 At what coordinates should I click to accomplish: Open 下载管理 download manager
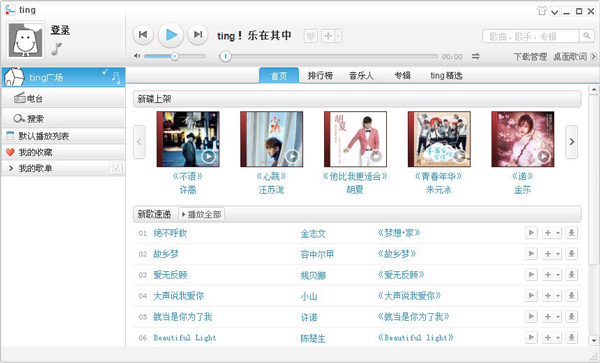530,57
